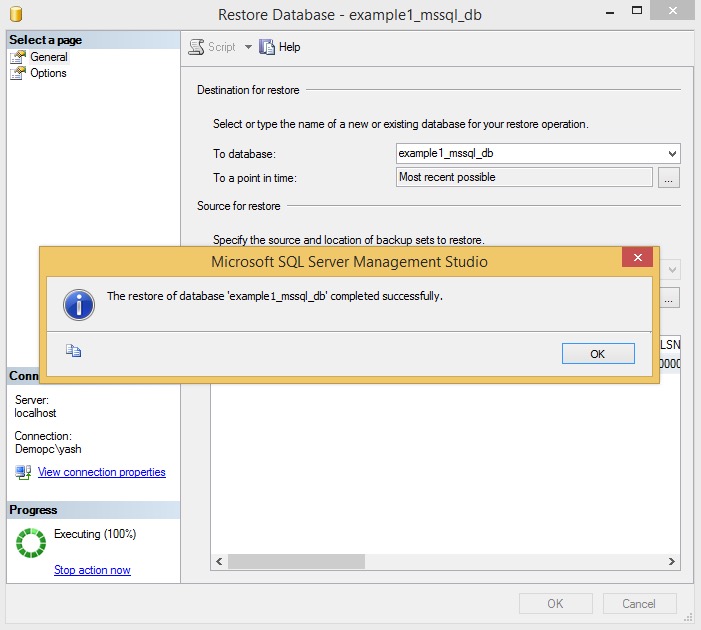Screen dimensions: 701x630
Task: Click the horizontal scrollbar right arrow
Action: click(671, 562)
